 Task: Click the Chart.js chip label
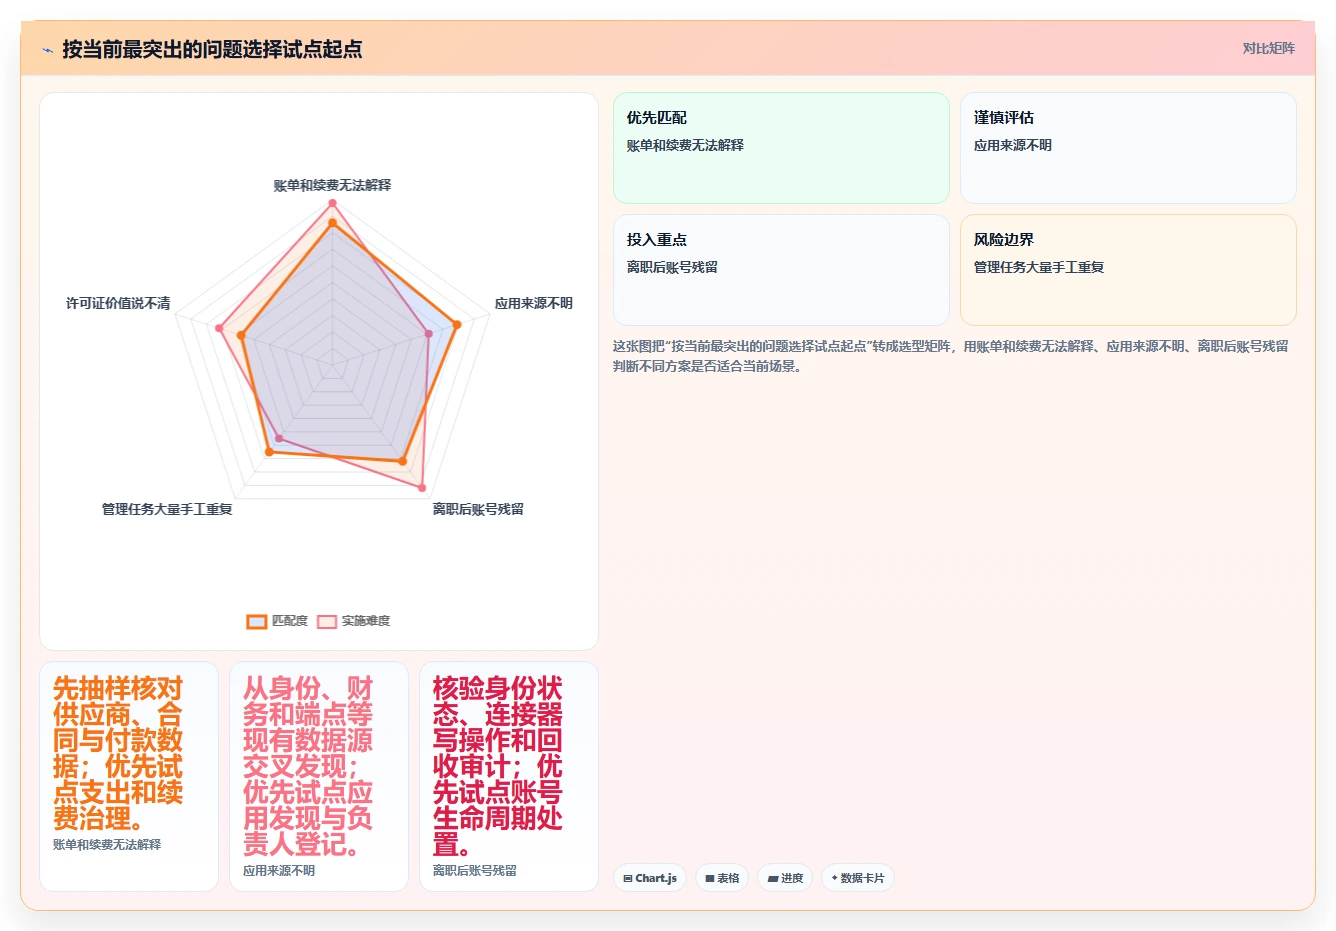[656, 878]
